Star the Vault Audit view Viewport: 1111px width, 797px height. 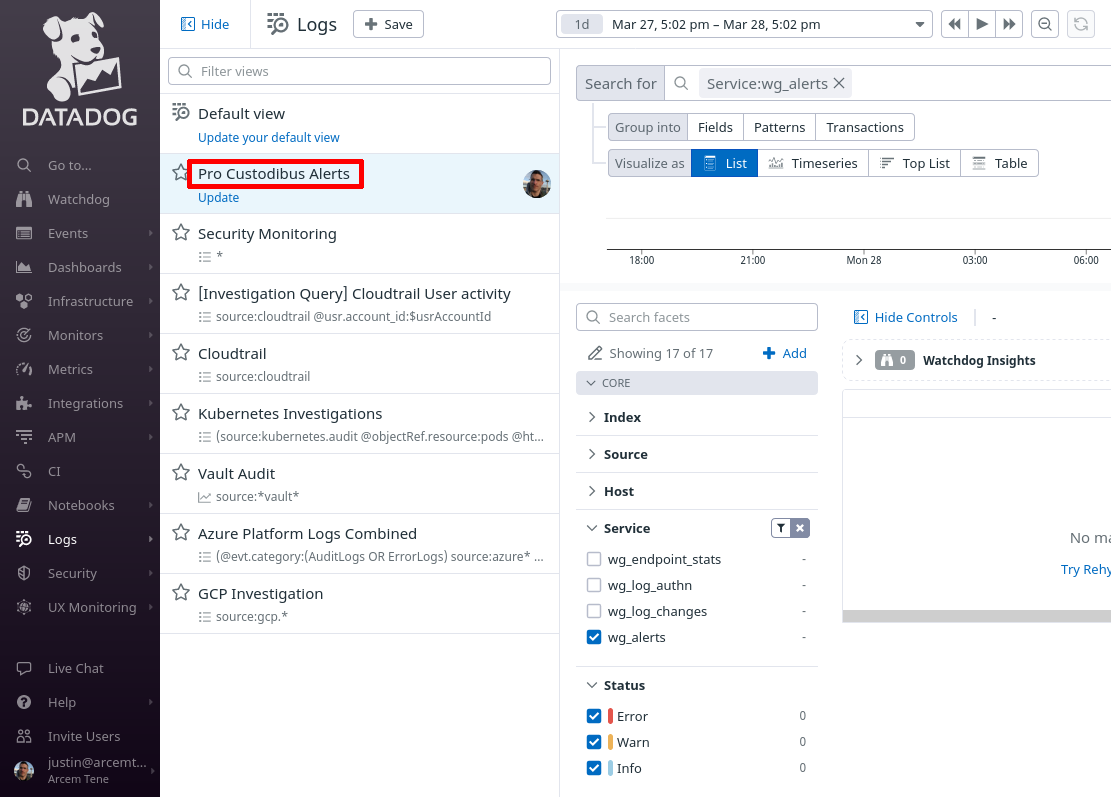tap(181, 472)
